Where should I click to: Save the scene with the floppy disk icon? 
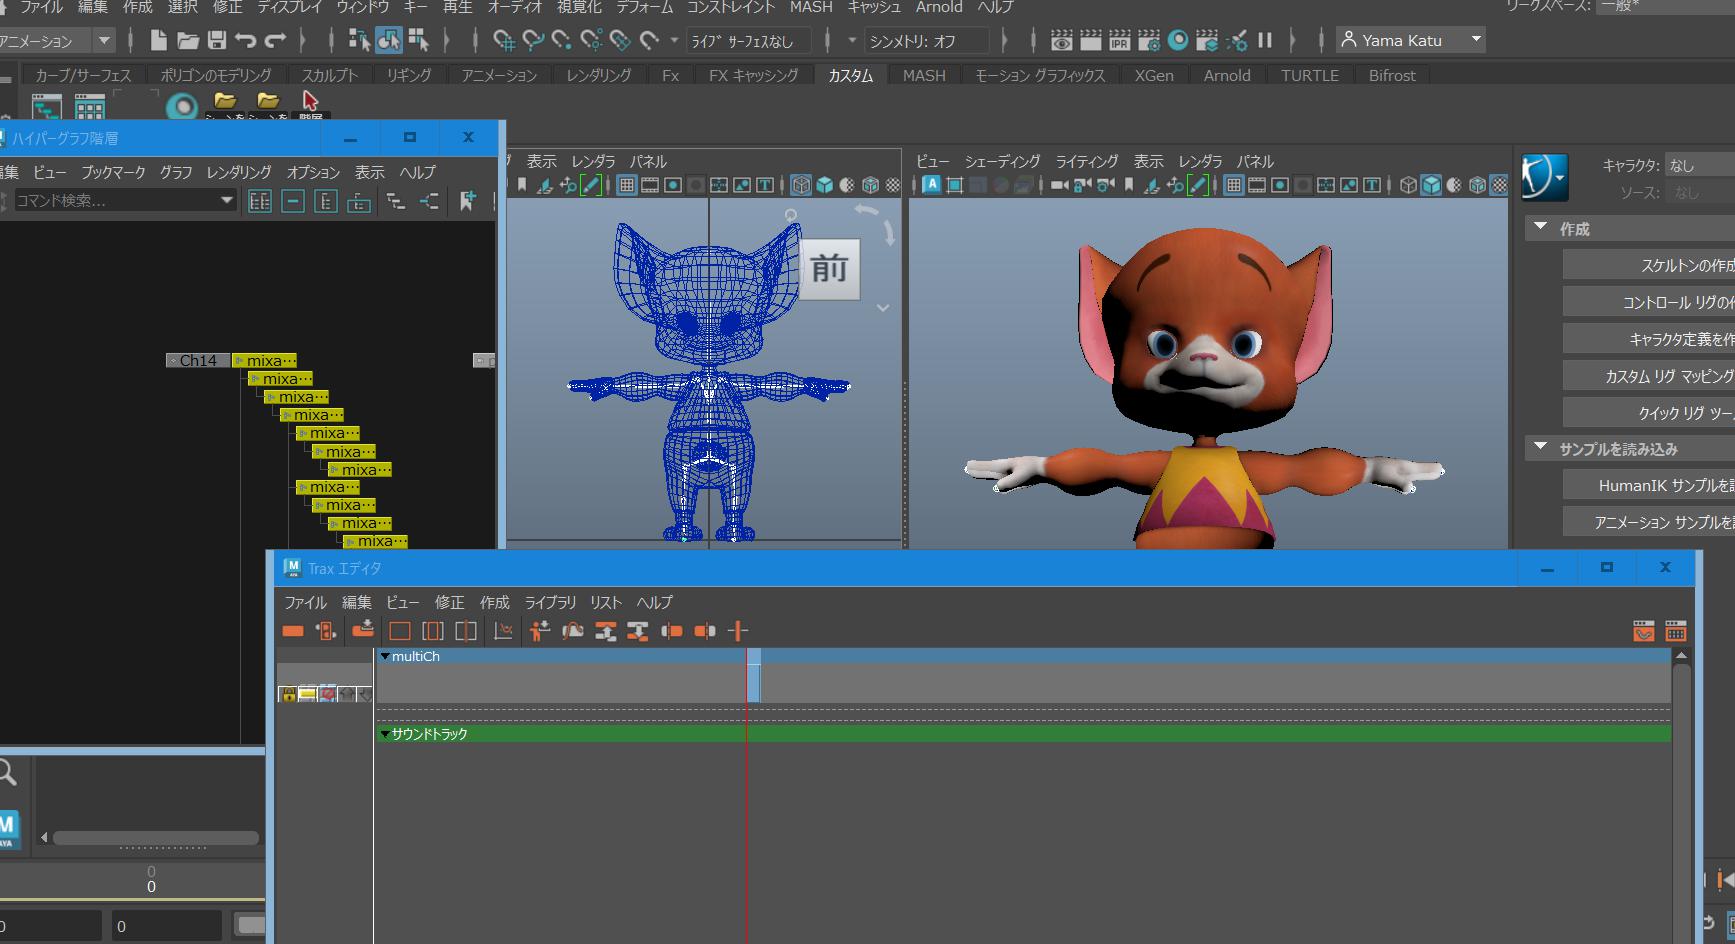click(217, 40)
